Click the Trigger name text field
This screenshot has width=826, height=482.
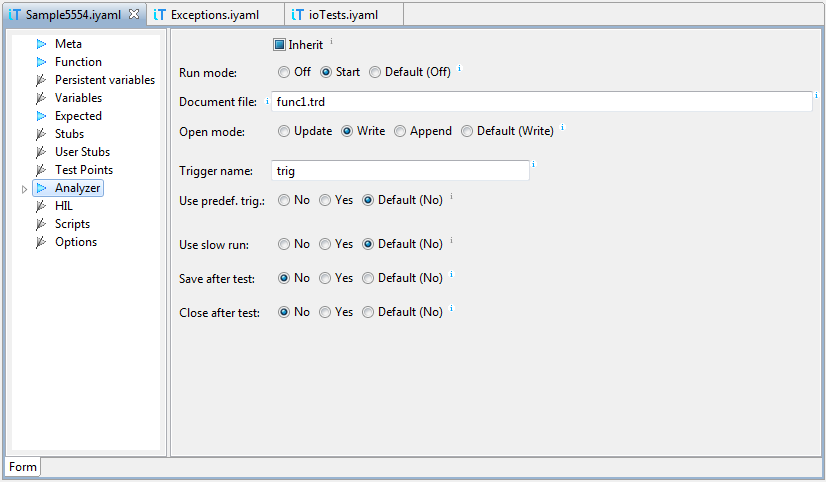pyautogui.click(x=400, y=171)
